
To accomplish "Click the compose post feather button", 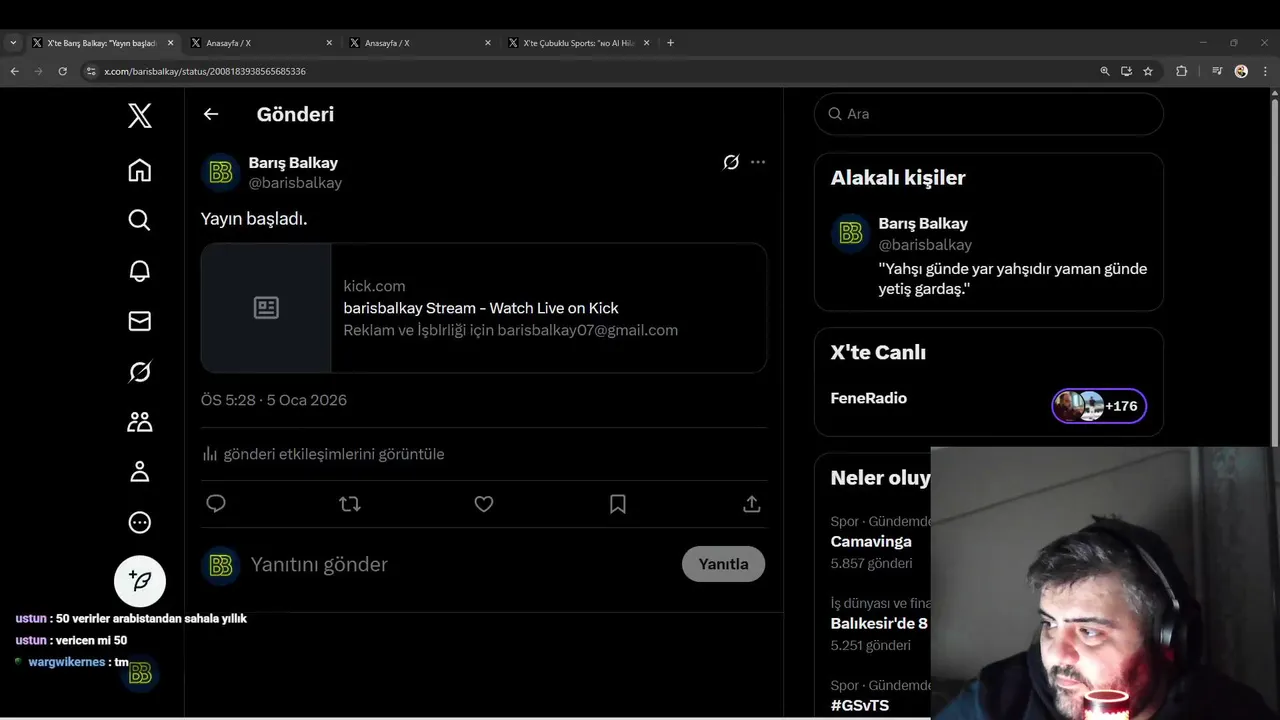I will (x=140, y=581).
